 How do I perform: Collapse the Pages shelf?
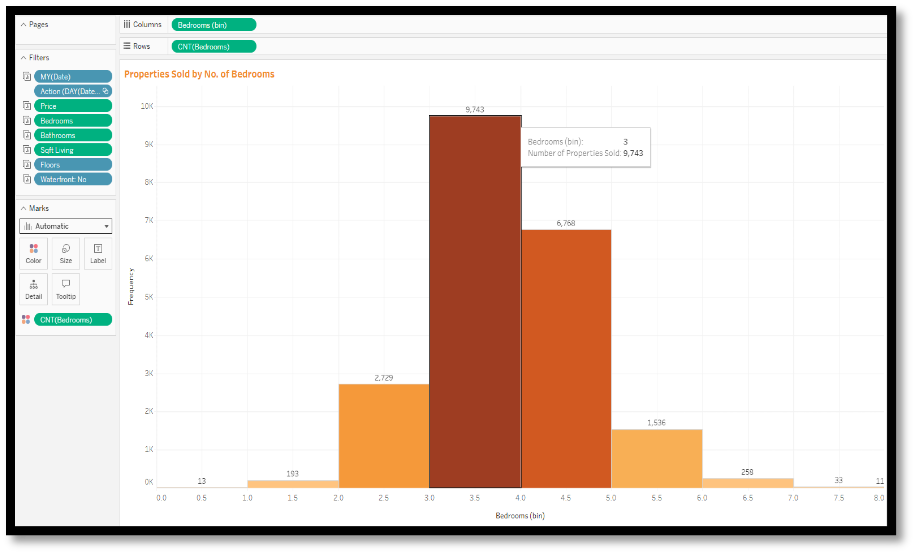tap(24, 24)
